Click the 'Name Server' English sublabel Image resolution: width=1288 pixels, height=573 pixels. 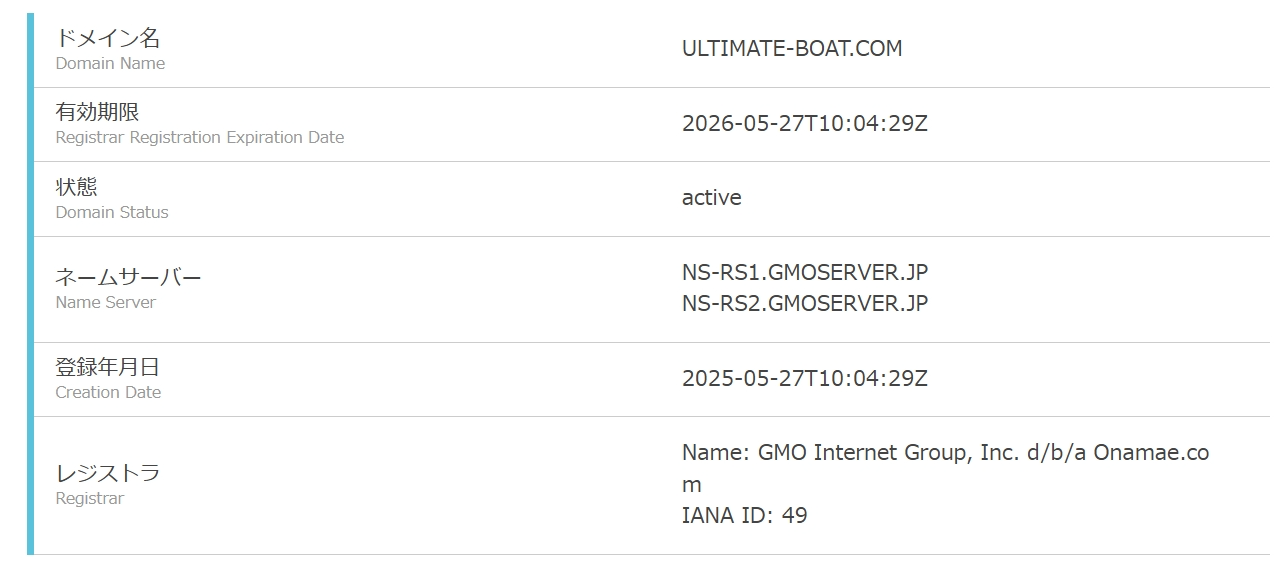(x=105, y=302)
